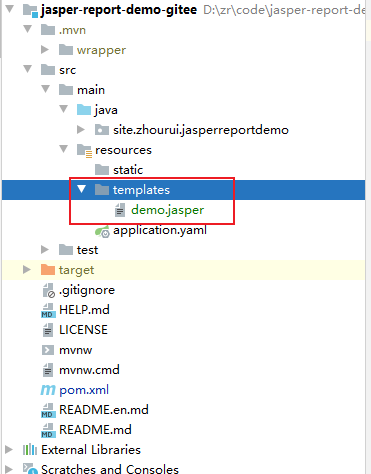Viewport: 371px width, 474px height.
Task: Click the project module folder icon
Action: click(30, 10)
